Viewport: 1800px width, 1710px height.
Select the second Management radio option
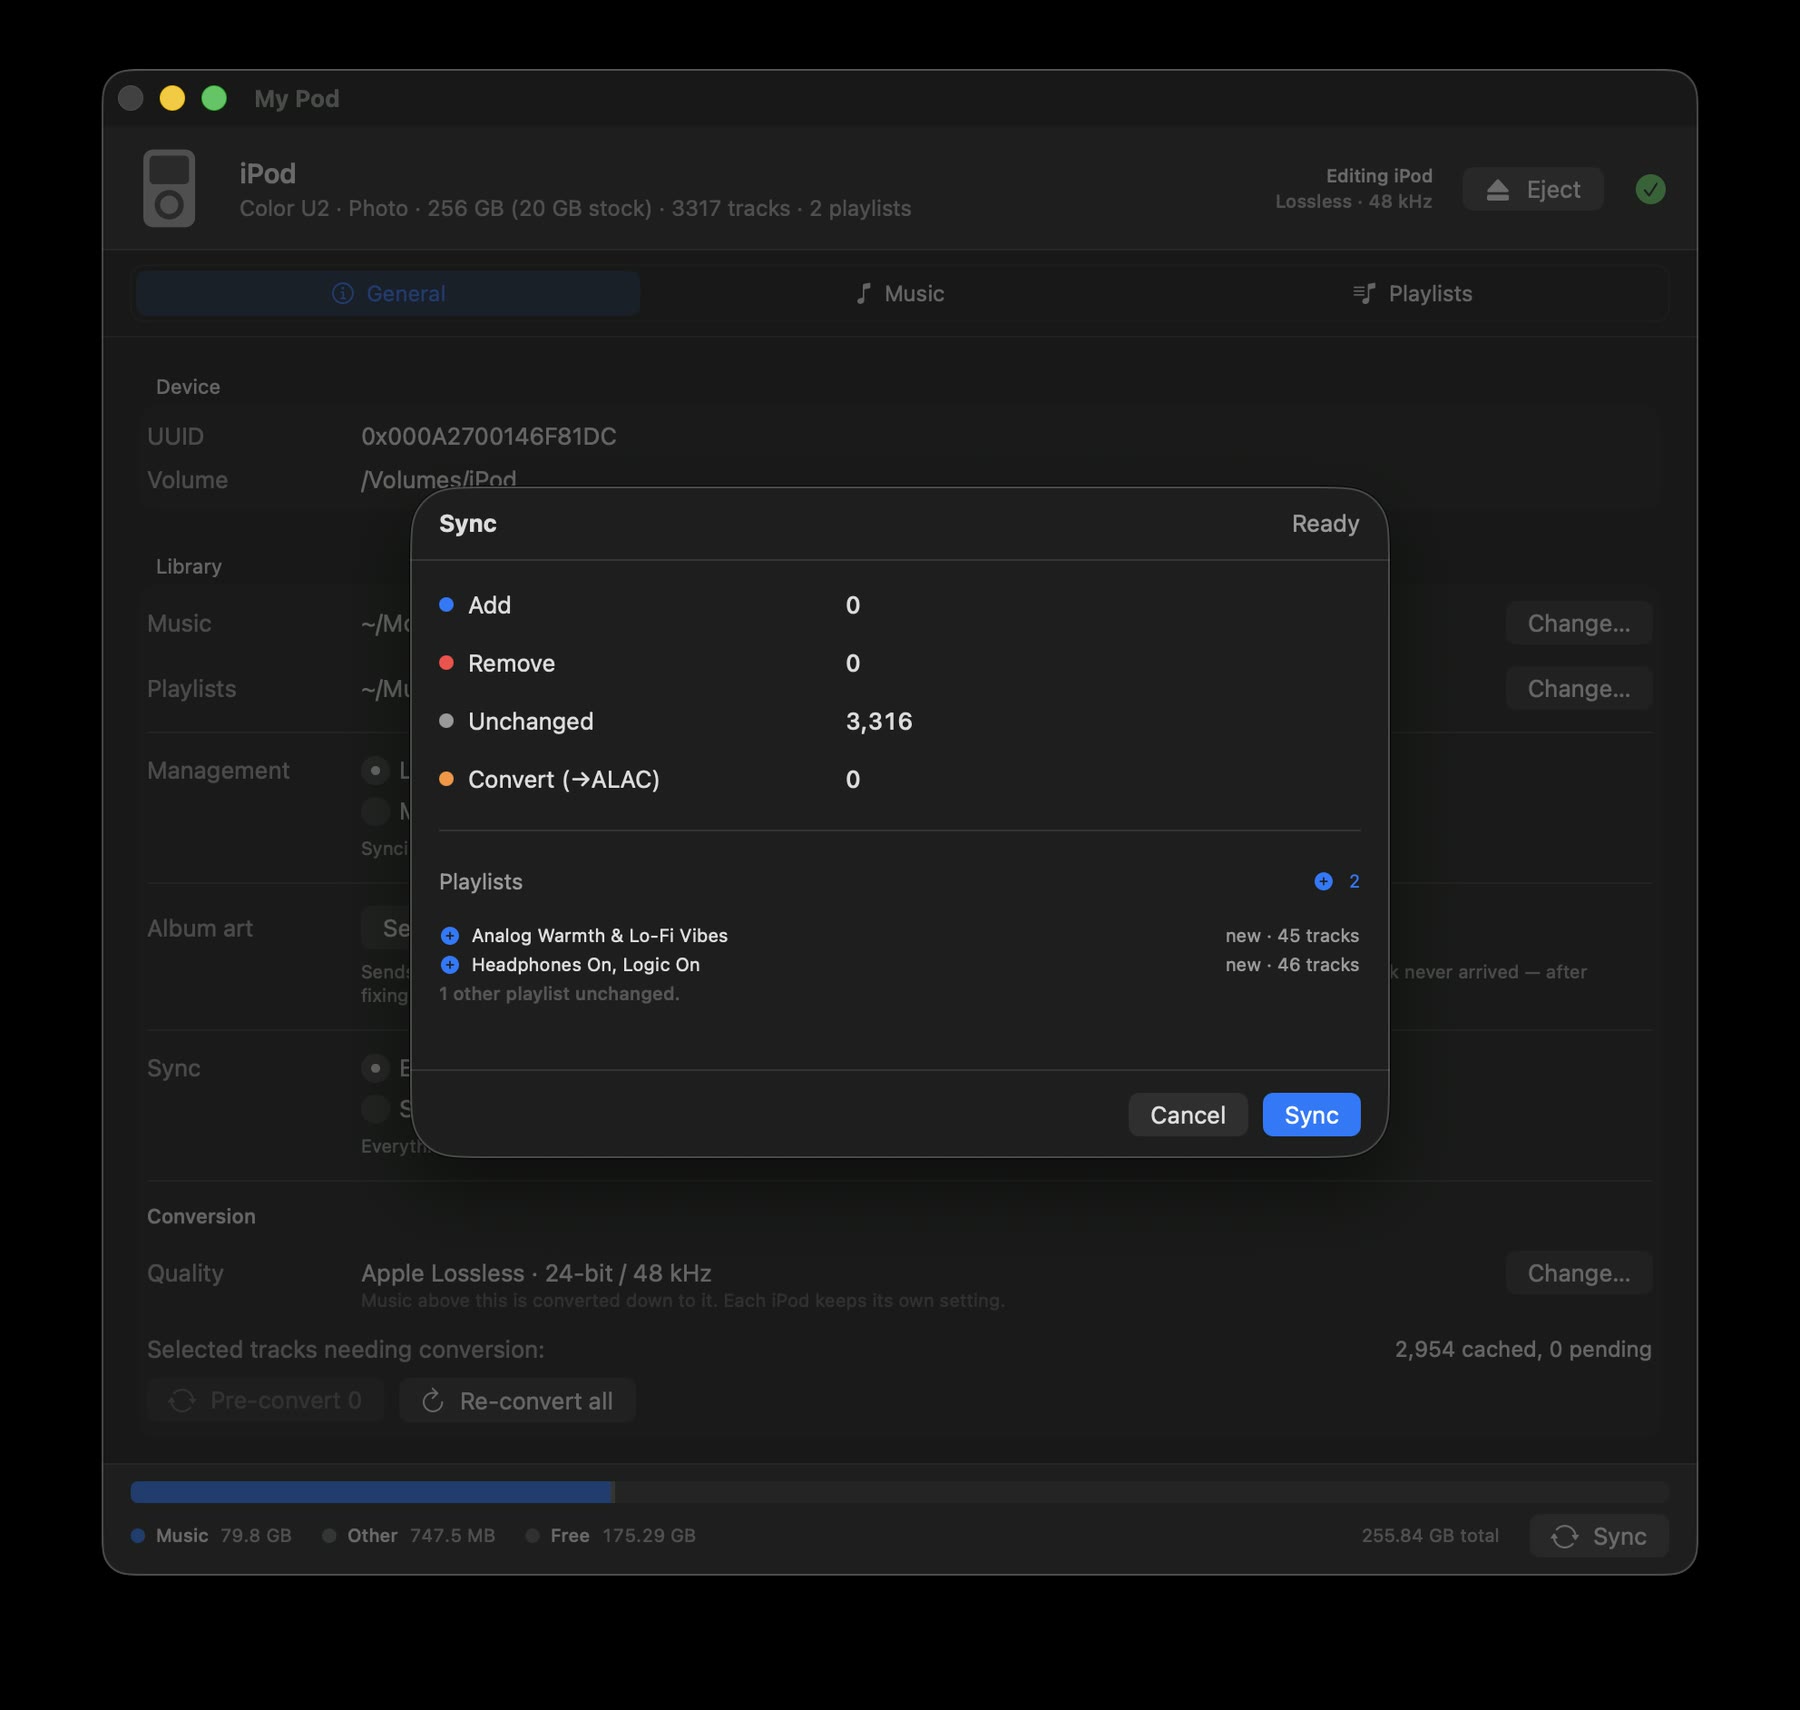coord(375,811)
